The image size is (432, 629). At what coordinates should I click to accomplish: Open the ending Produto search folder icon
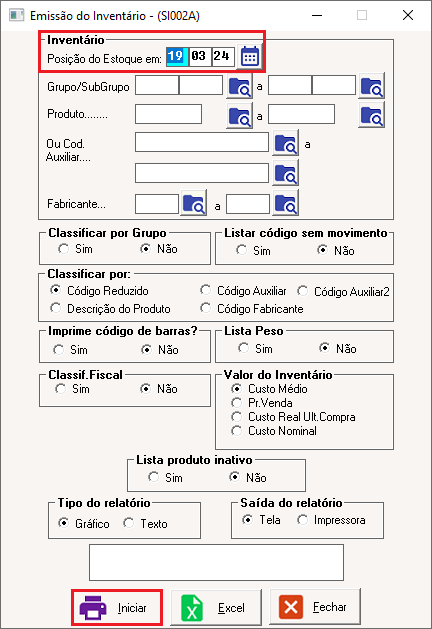point(371,115)
